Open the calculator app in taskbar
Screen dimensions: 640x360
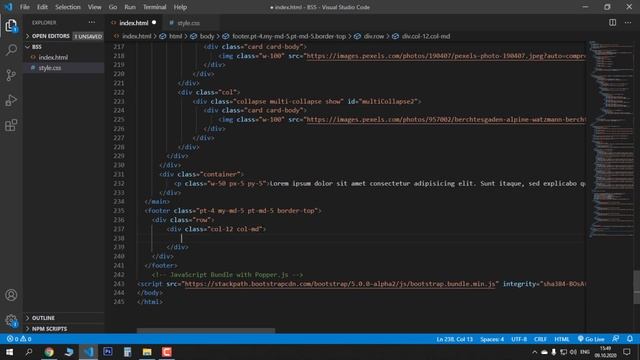click(127, 352)
